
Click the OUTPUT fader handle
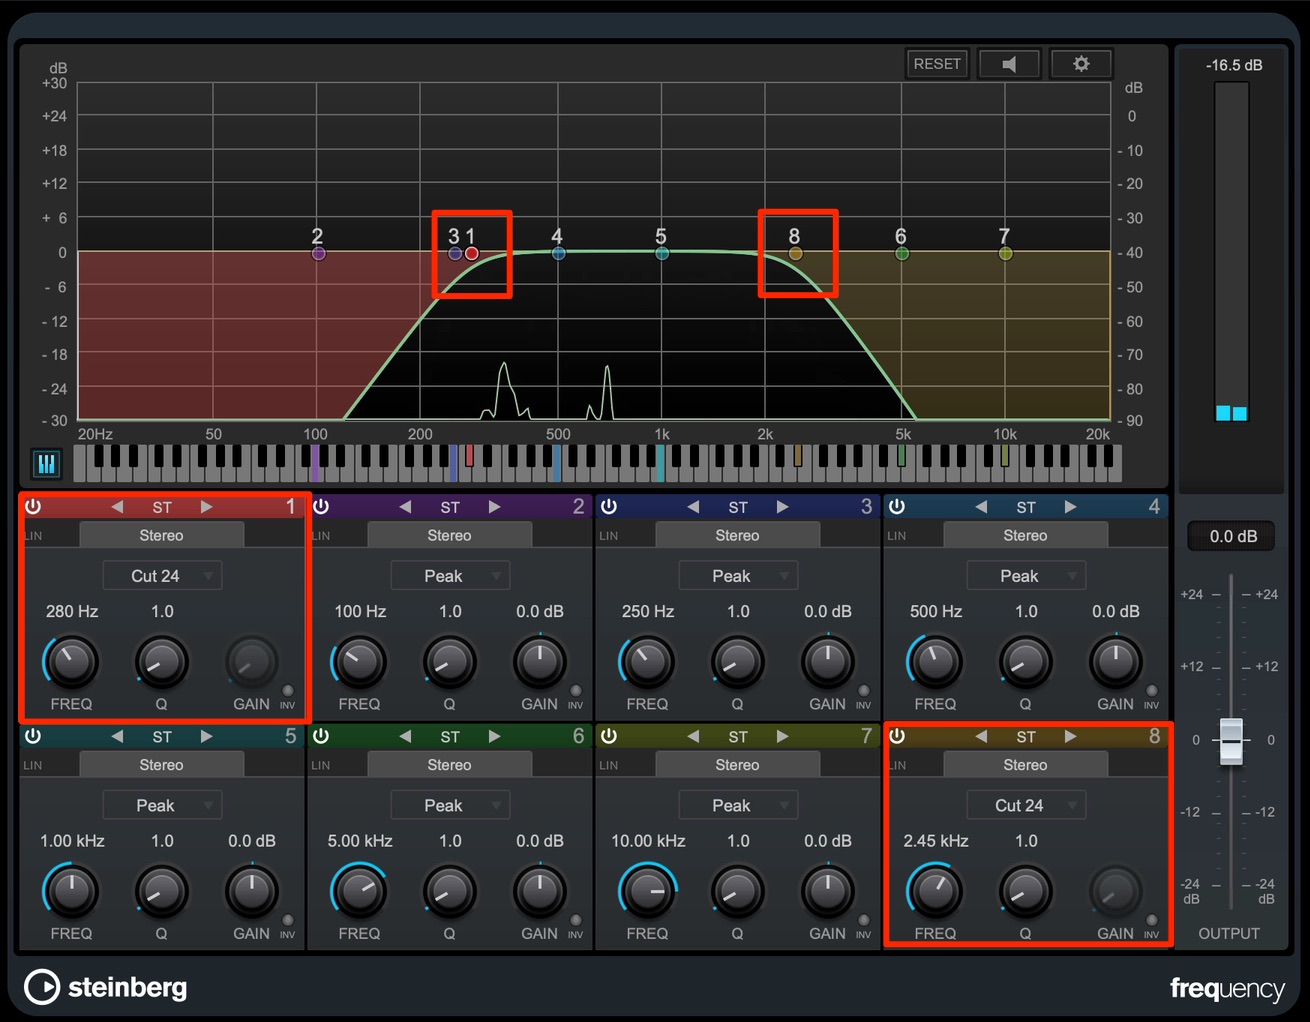pyautogui.click(x=1231, y=741)
